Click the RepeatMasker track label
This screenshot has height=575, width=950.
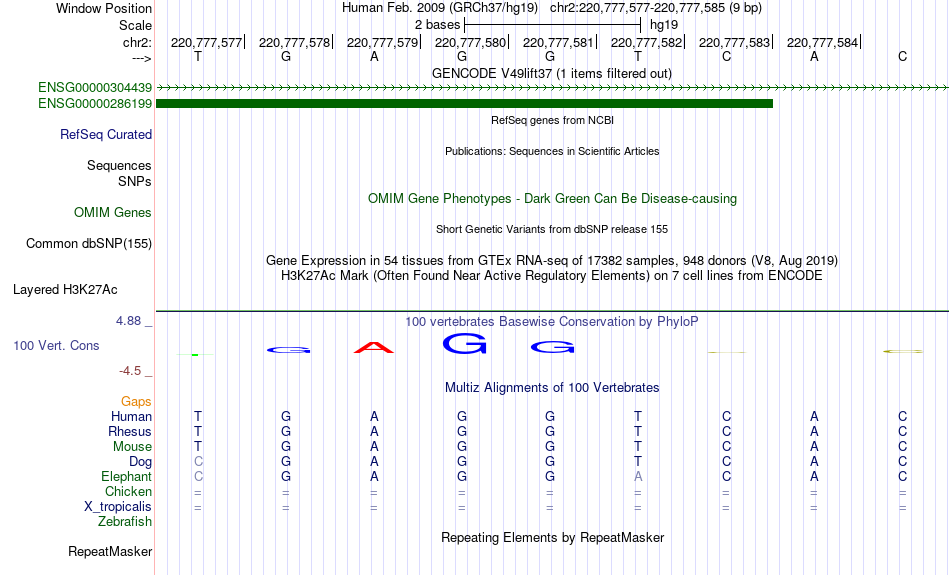[110, 551]
